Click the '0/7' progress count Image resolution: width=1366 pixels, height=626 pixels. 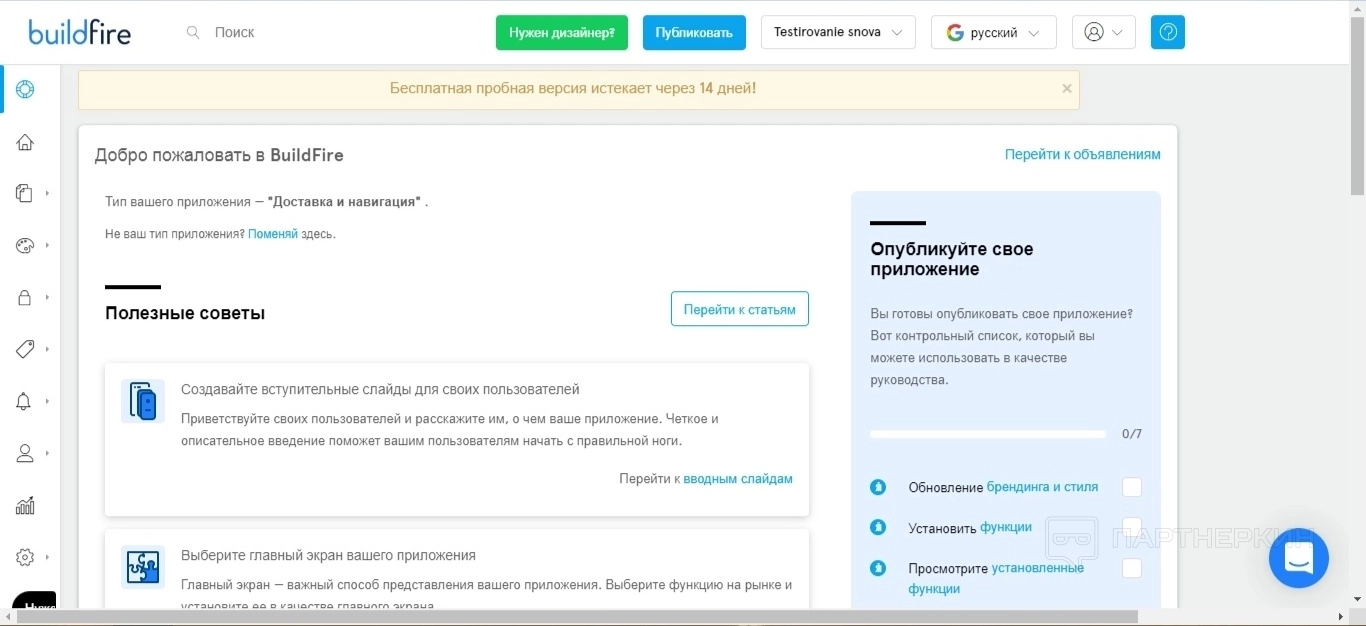point(1132,434)
